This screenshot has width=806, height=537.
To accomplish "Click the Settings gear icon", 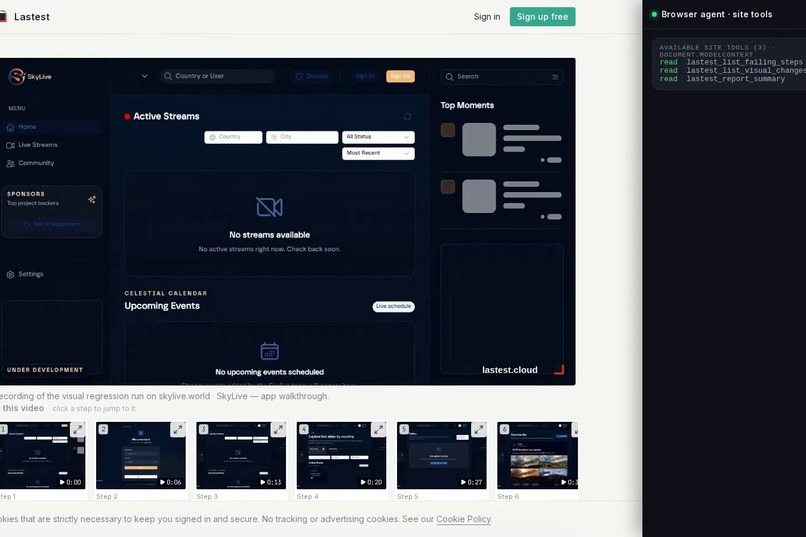I will (x=10, y=274).
